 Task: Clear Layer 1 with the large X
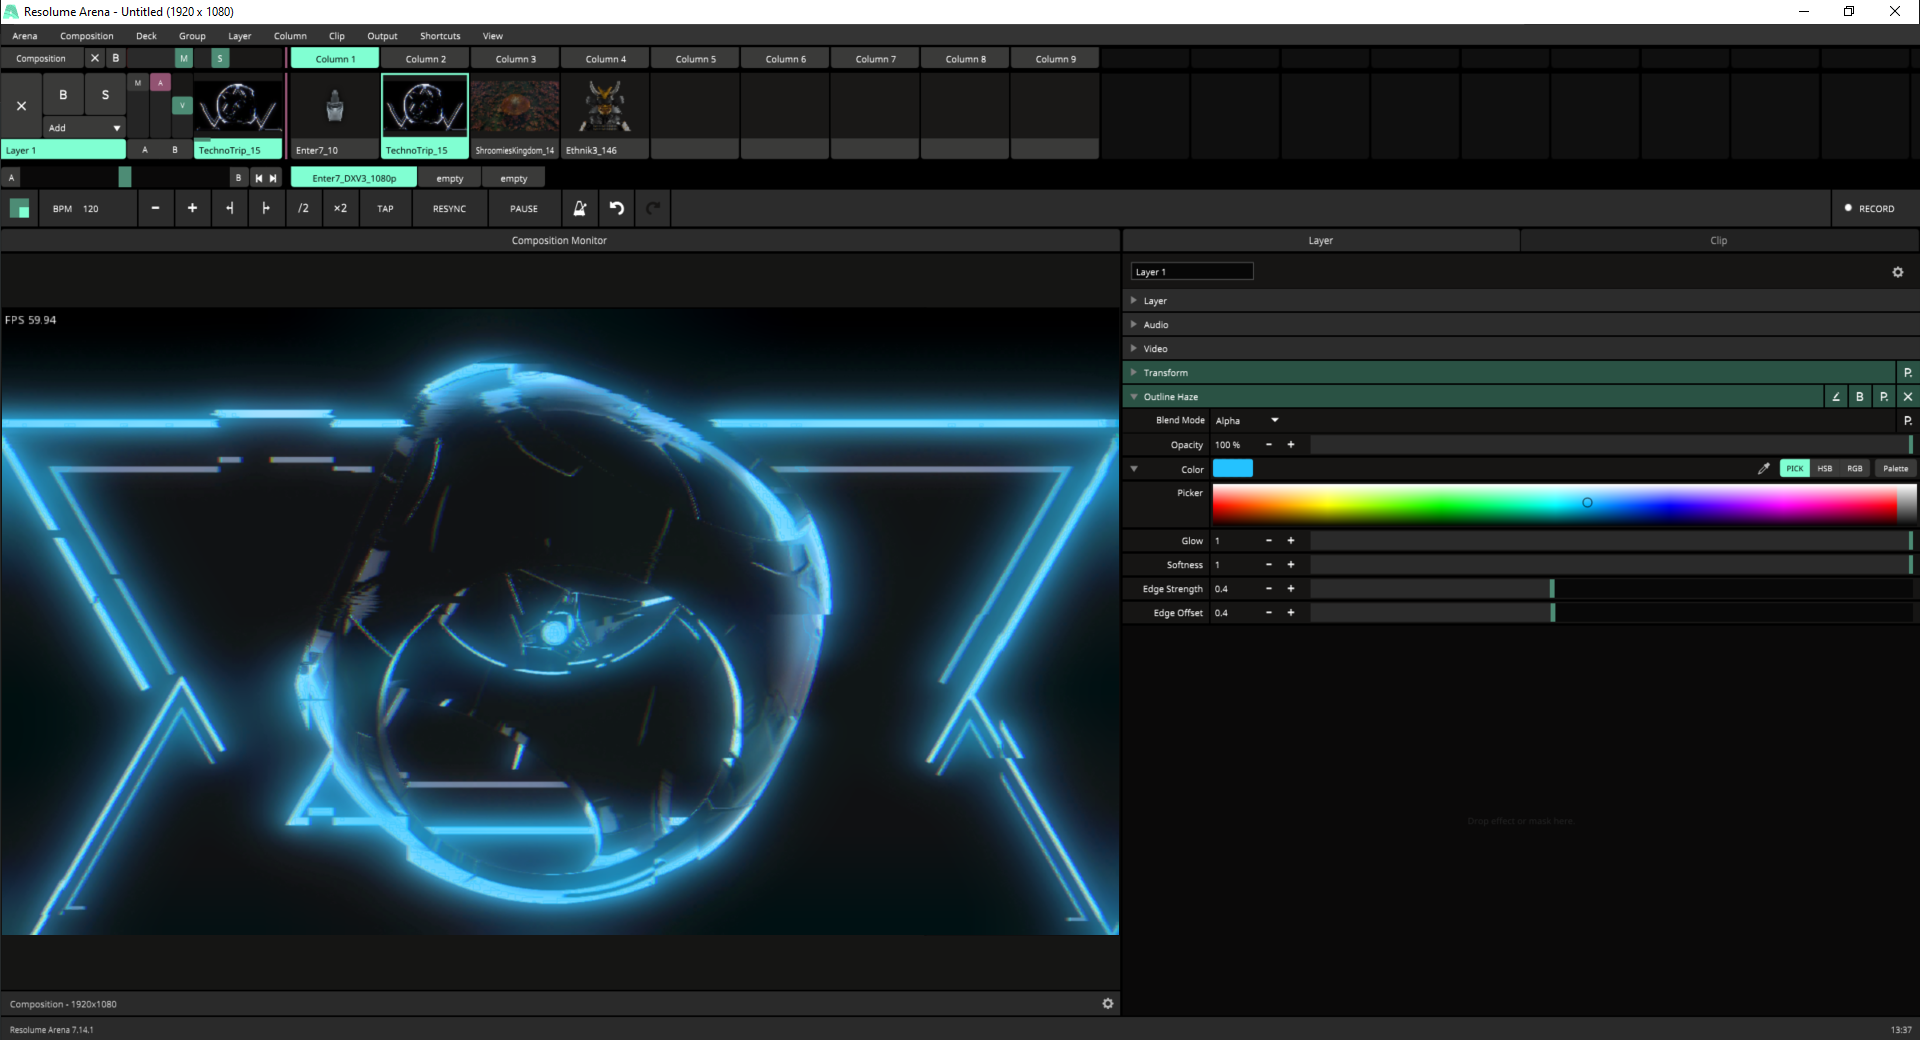pos(21,106)
